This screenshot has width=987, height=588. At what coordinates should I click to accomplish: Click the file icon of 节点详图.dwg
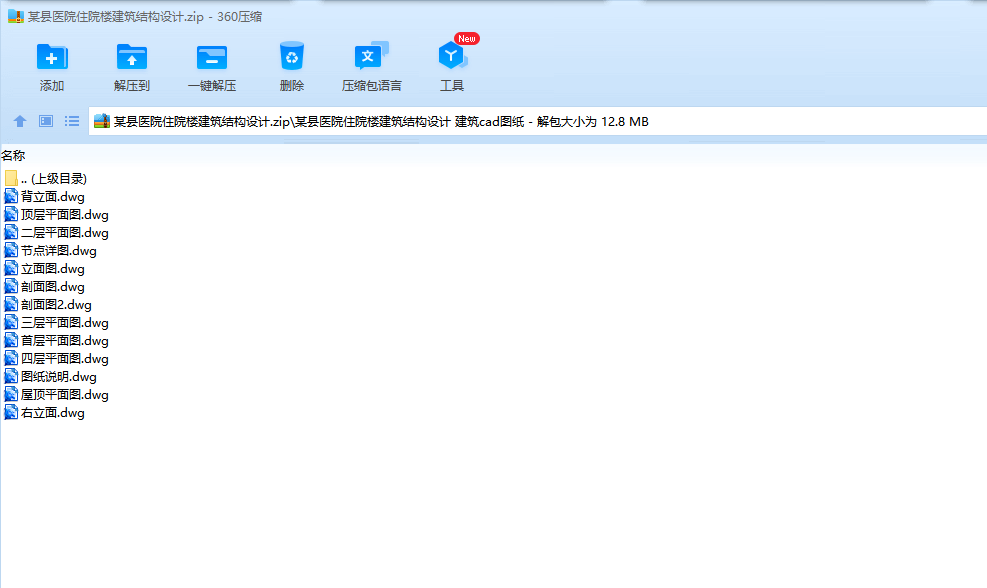(x=11, y=251)
